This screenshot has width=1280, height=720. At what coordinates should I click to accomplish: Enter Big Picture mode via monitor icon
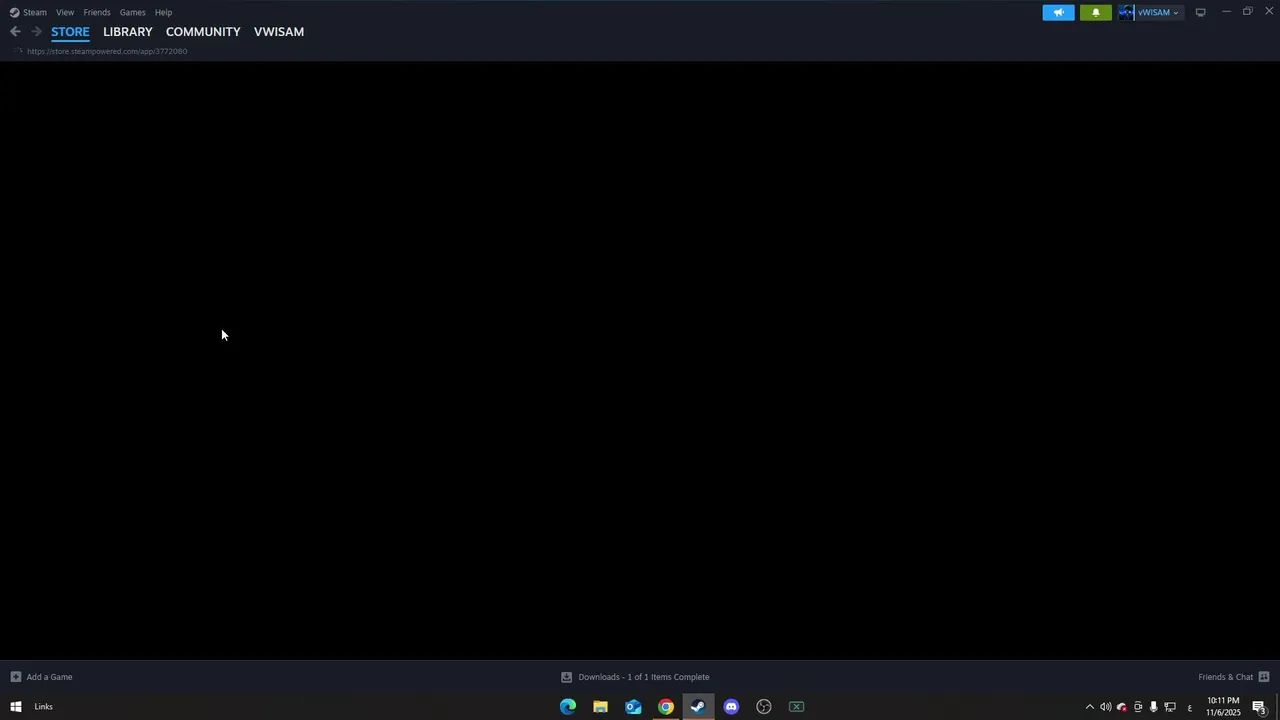pos(1200,12)
